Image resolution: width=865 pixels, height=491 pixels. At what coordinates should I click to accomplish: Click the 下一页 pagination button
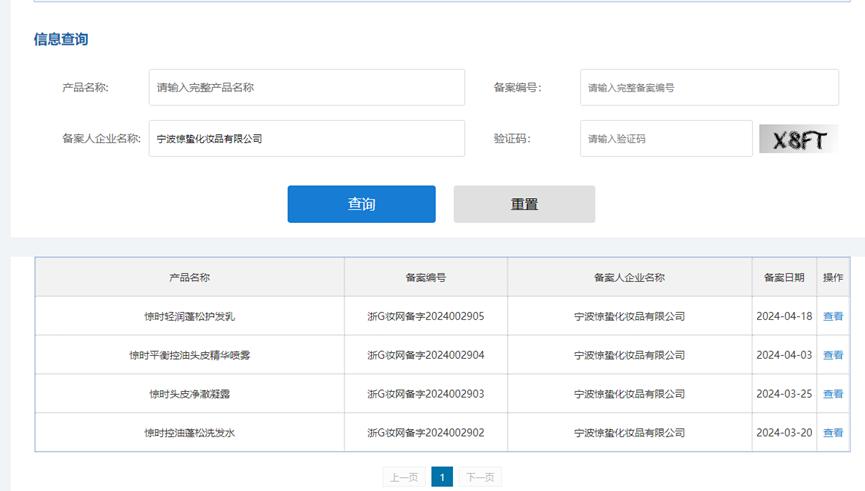point(480,477)
